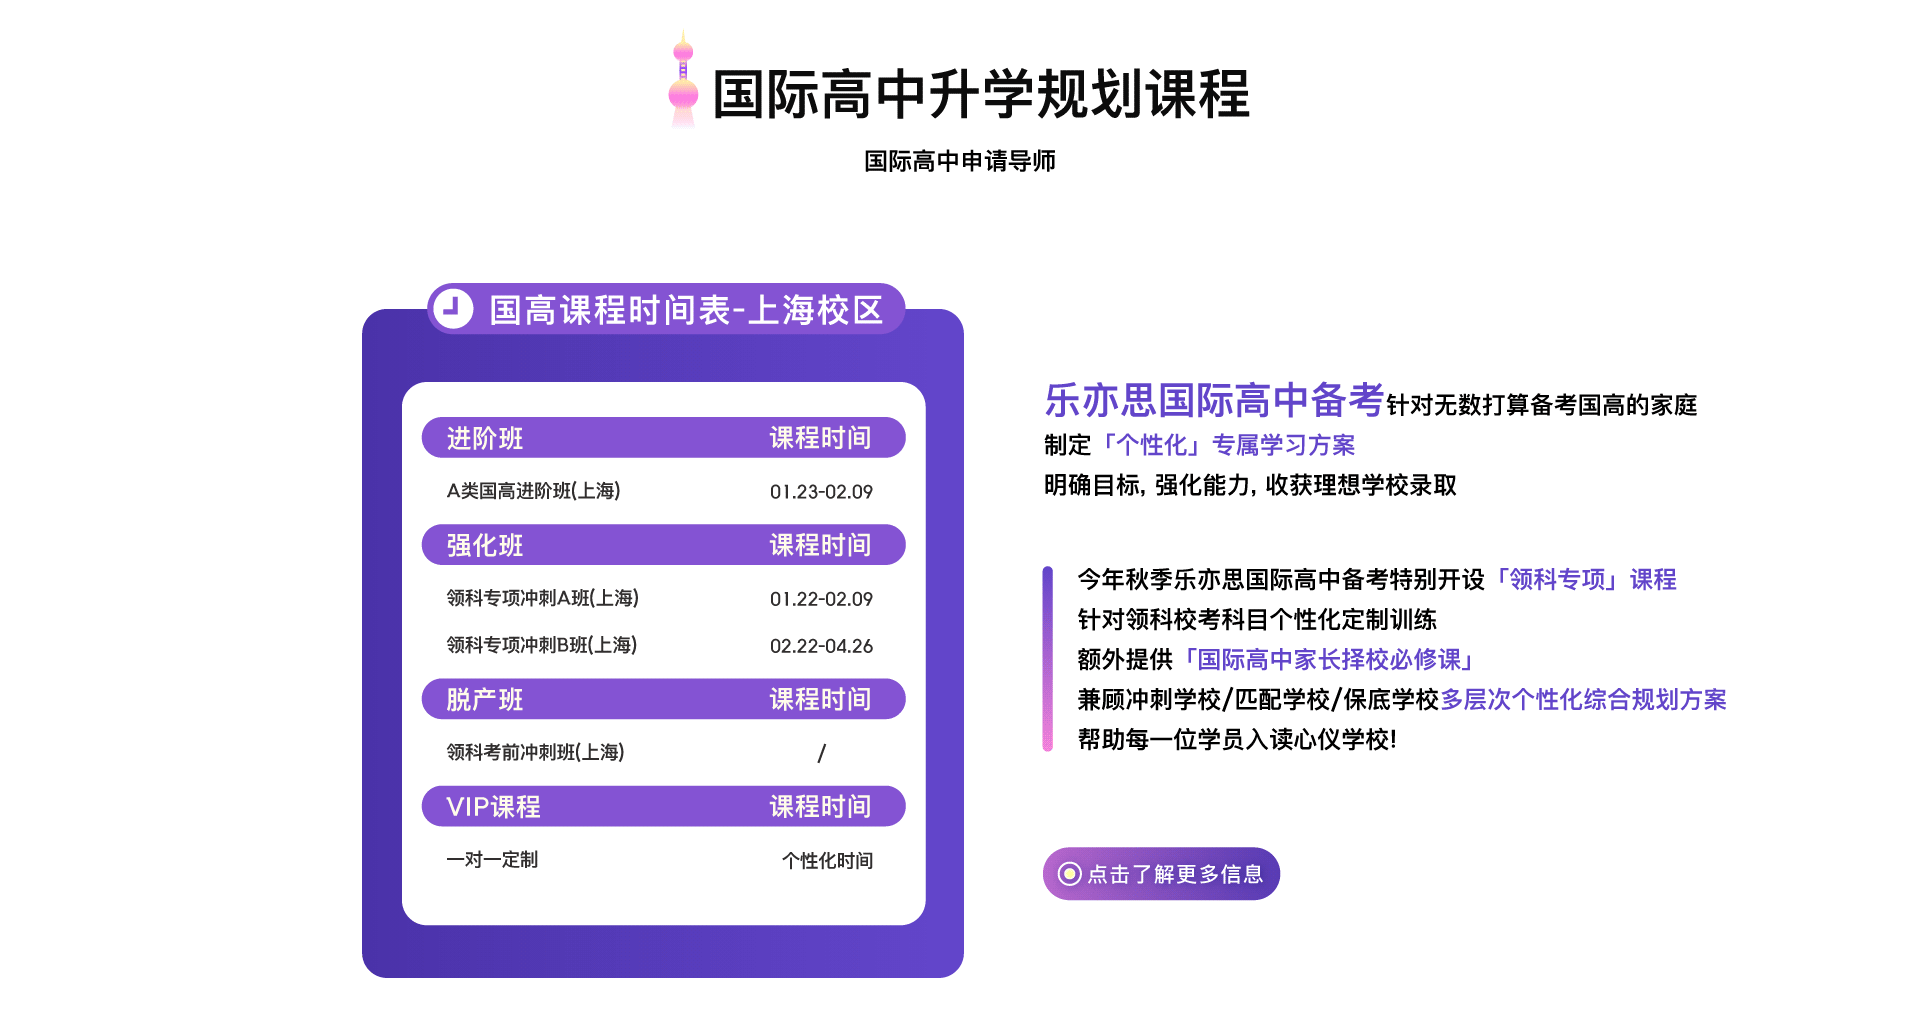Click the date 01.23-02.09
Screen dimensions: 1920x1017
pos(821,492)
